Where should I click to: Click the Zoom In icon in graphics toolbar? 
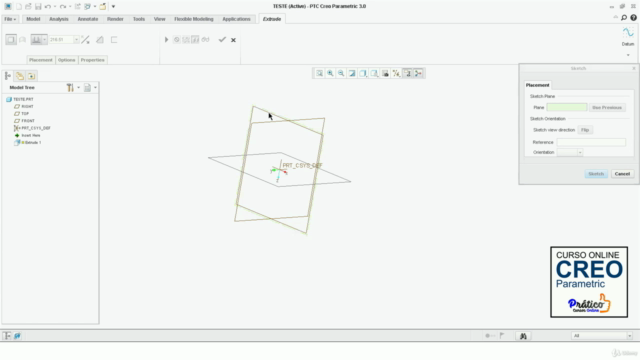(330, 73)
